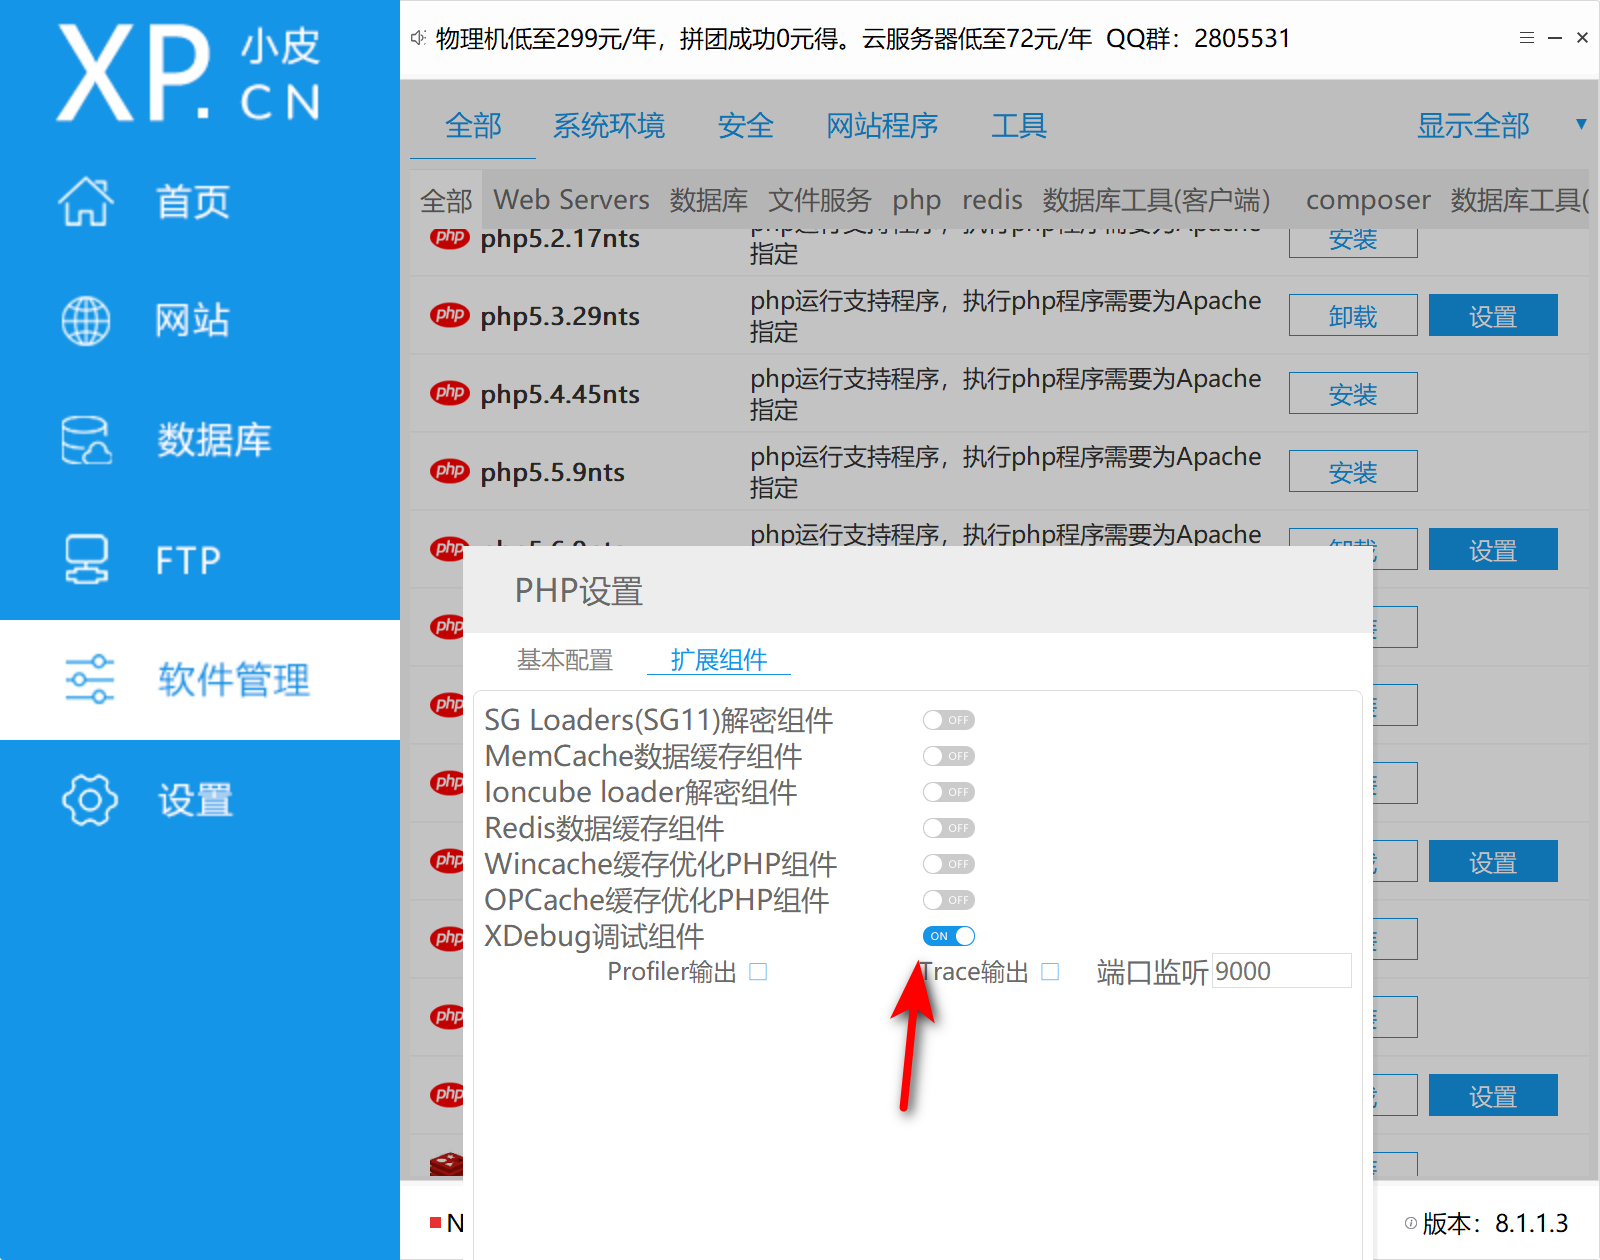
Task: Click the speaker announcement icon
Action: click(418, 38)
